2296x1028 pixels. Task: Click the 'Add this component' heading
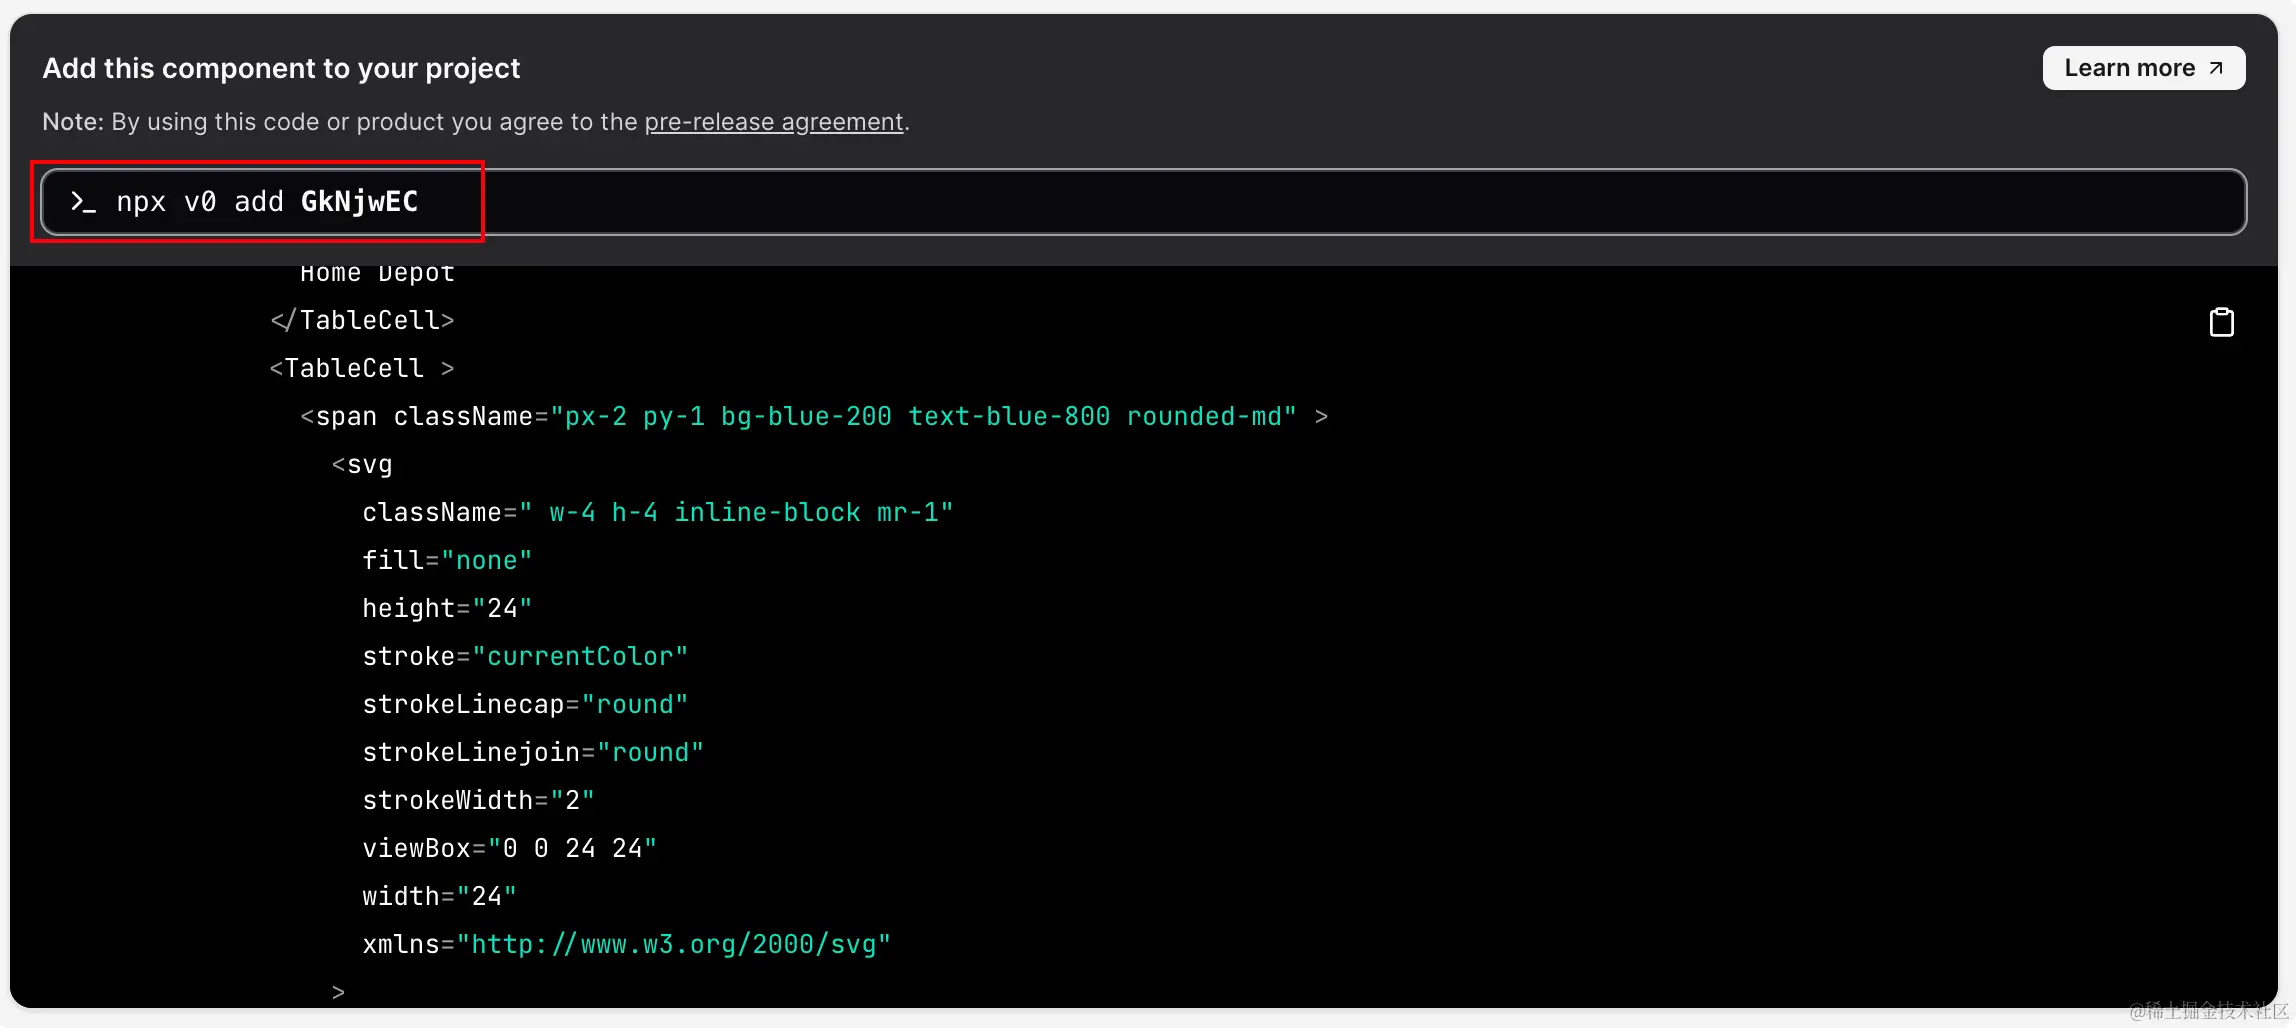tap(281, 68)
